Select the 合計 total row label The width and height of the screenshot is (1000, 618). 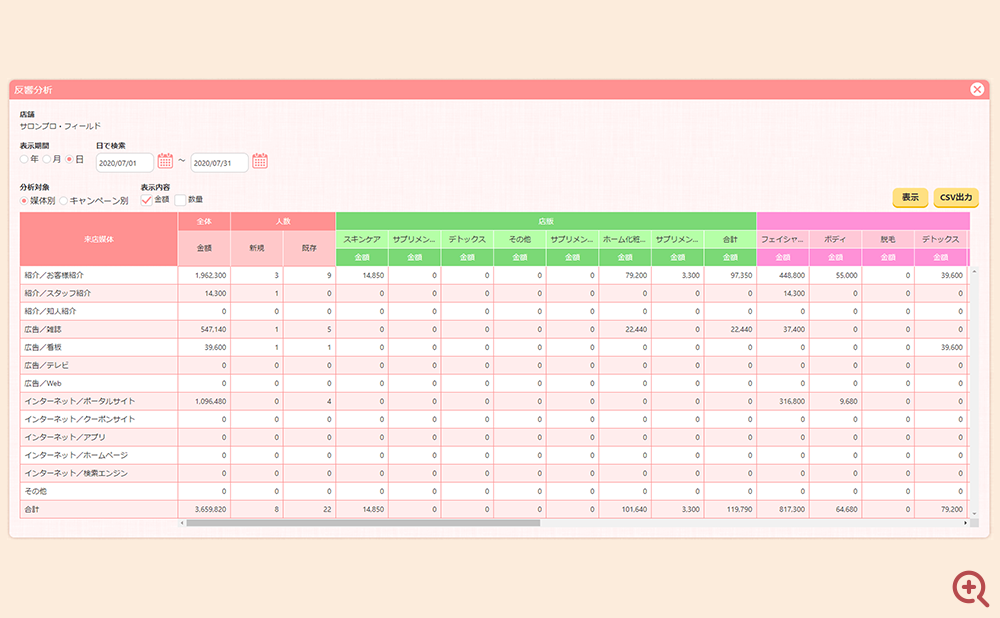coord(32,510)
